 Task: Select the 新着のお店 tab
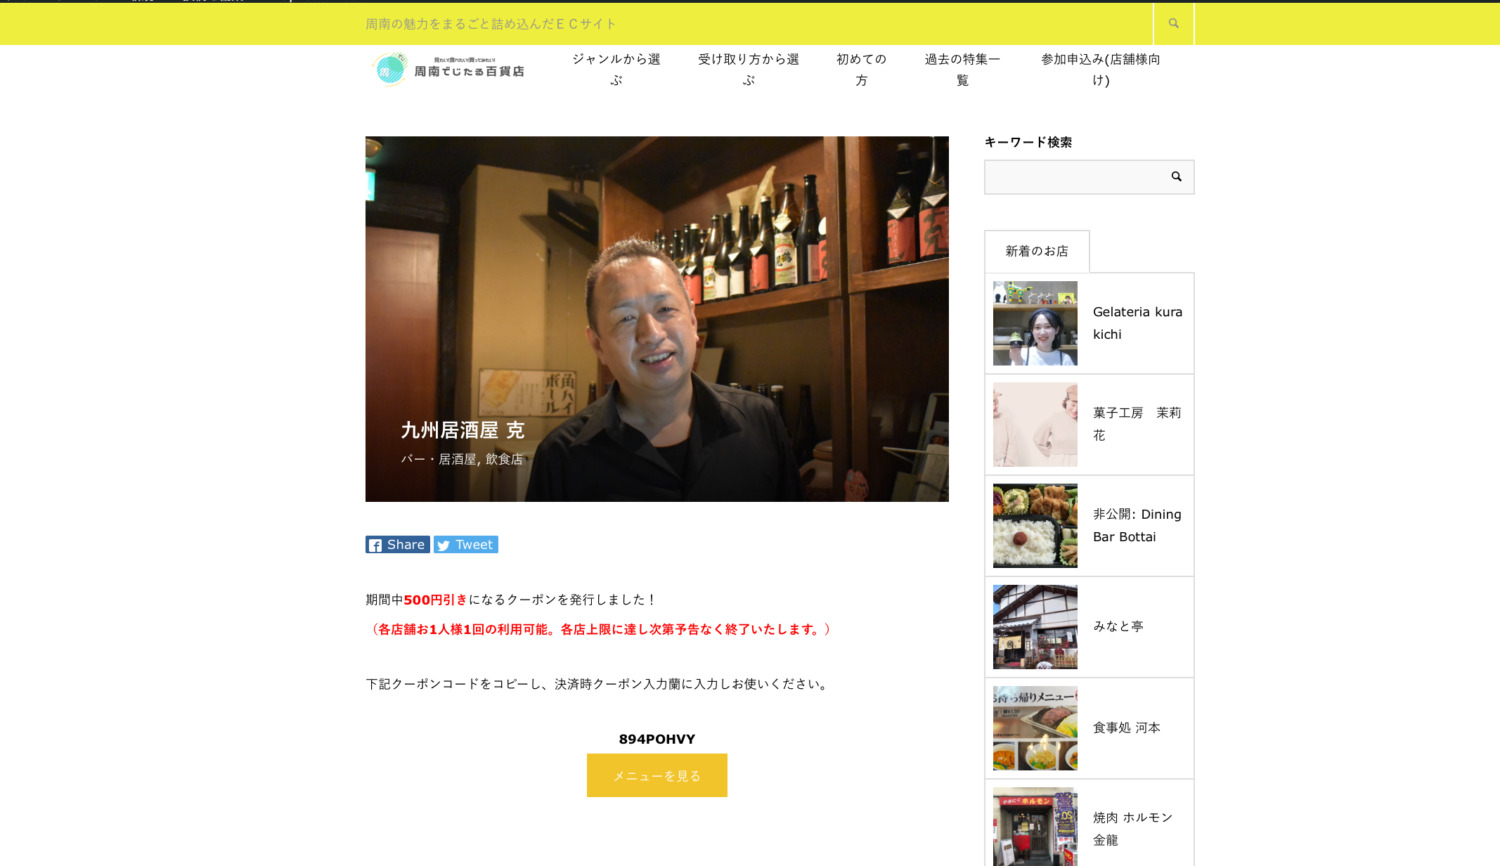click(1037, 251)
